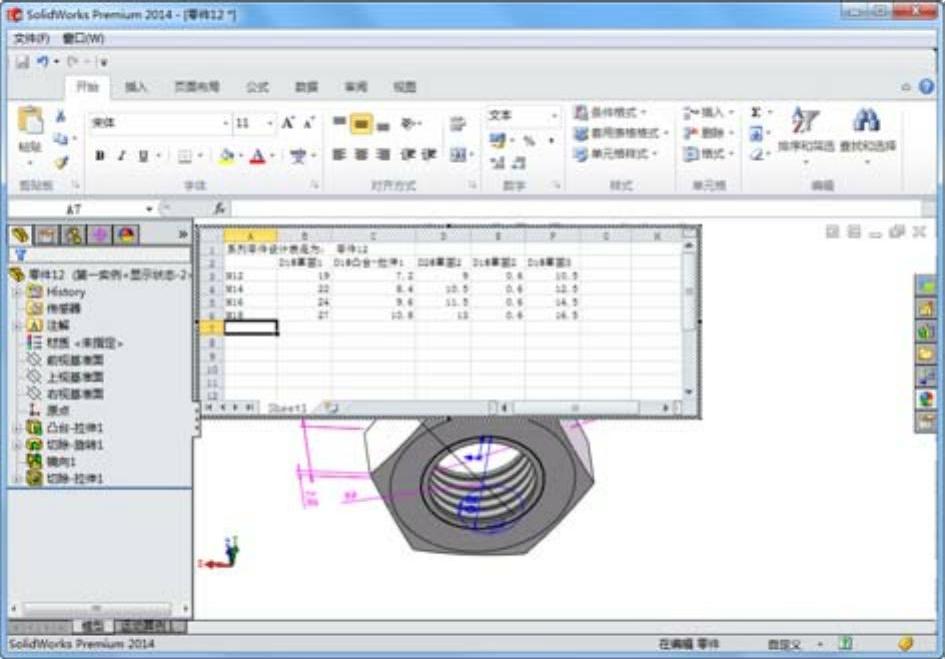Open DisplayManager tab

(x=126, y=235)
